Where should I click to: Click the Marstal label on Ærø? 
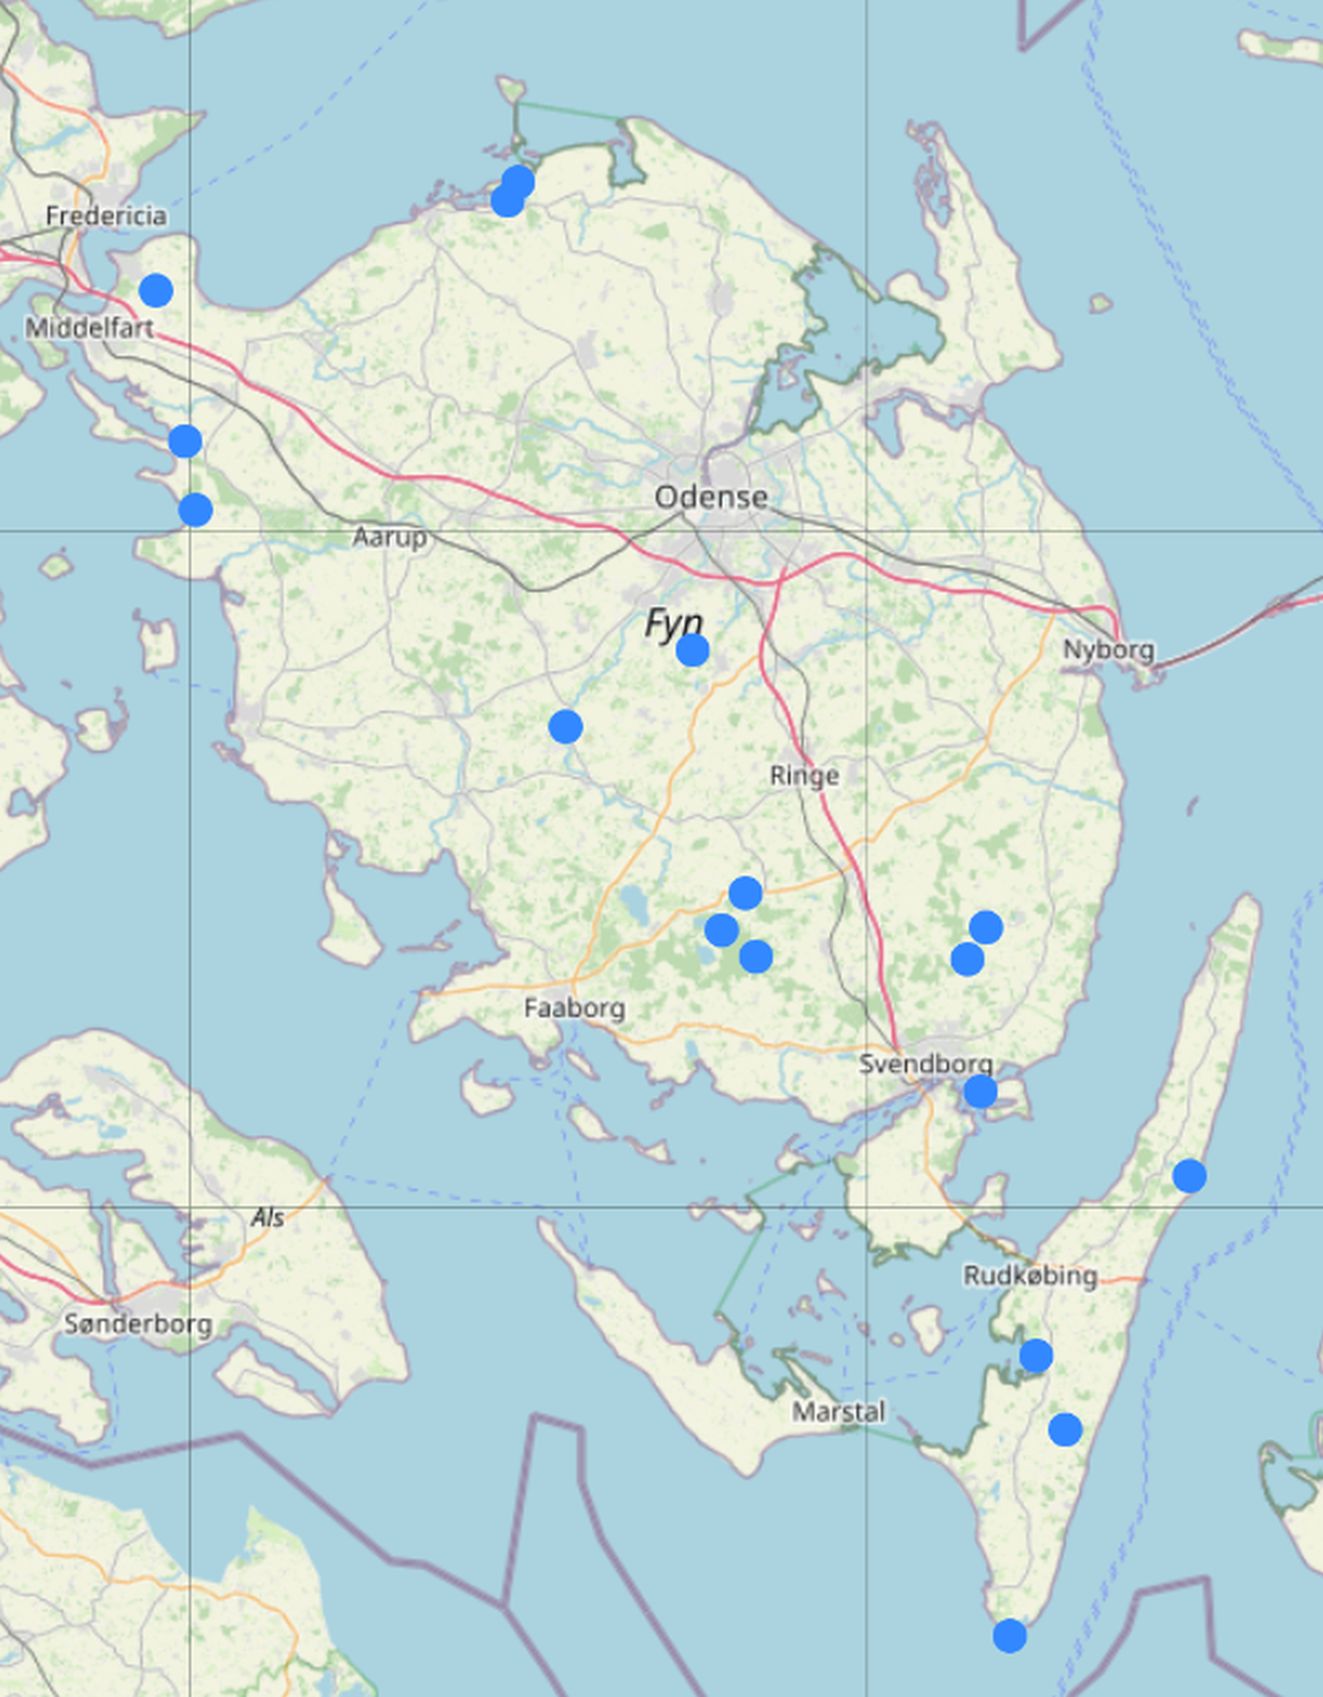click(838, 1412)
